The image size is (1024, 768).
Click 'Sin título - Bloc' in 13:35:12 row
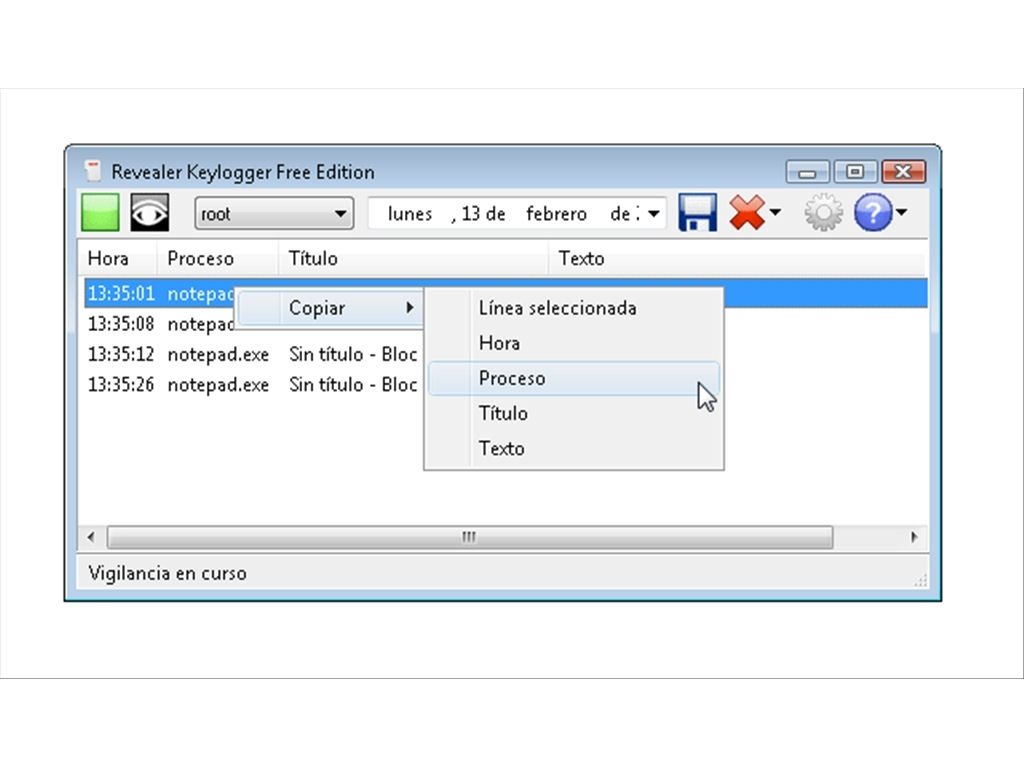353,354
